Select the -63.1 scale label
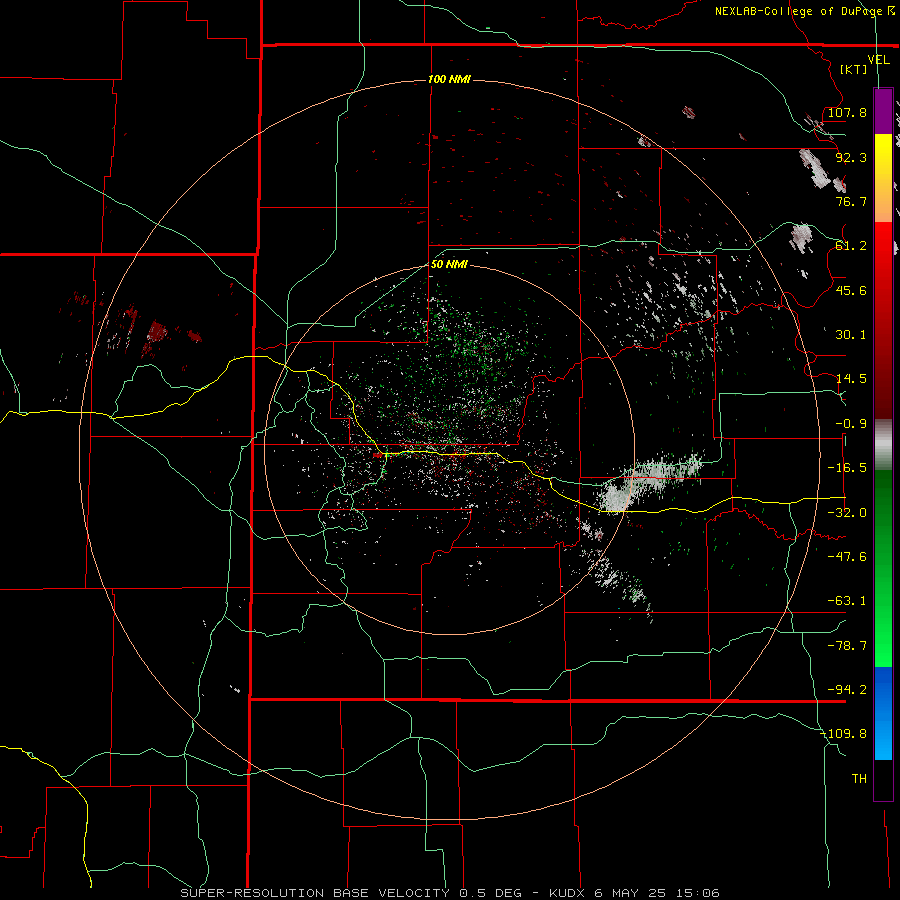900x900 pixels. pyautogui.click(x=847, y=601)
